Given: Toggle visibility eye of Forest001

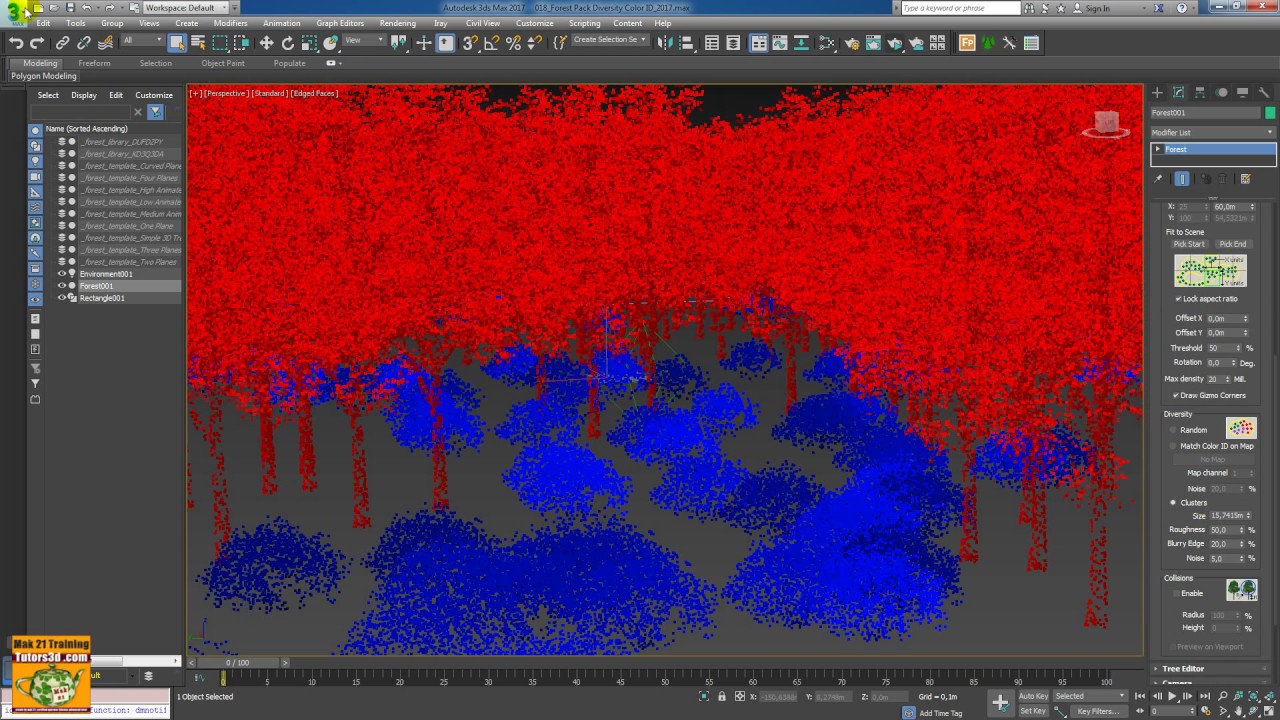Looking at the screenshot, I should tap(61, 286).
